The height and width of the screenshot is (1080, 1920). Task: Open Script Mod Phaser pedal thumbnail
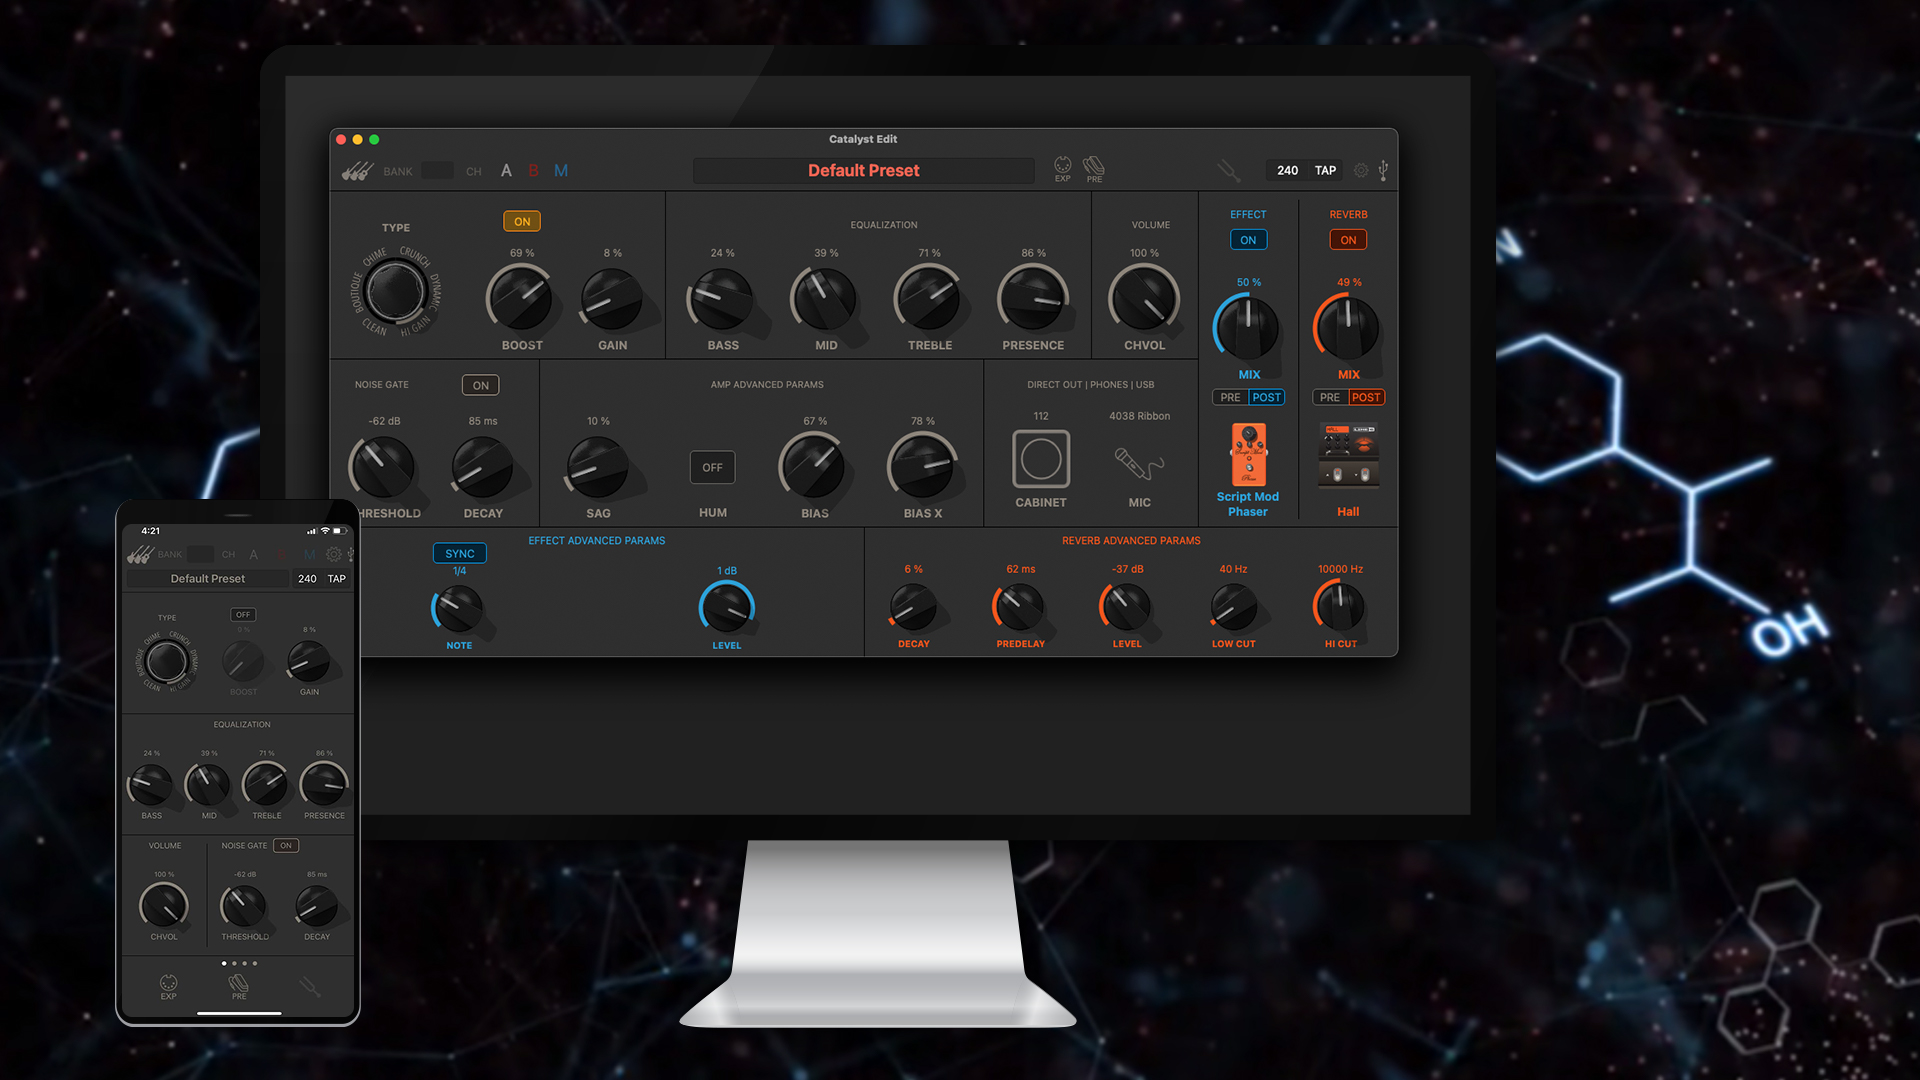click(x=1248, y=454)
